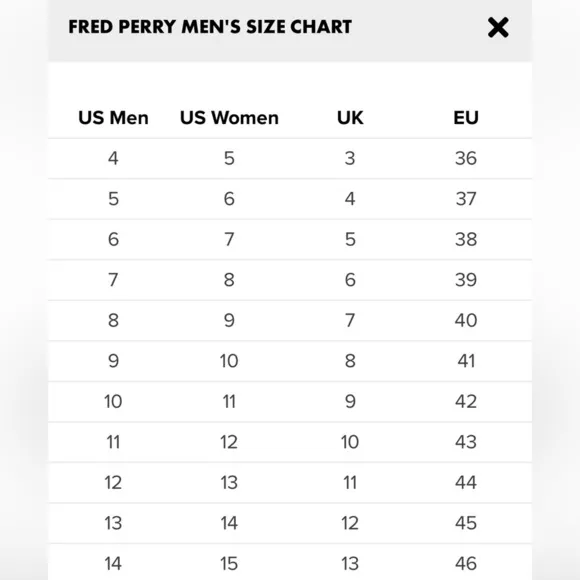Image resolution: width=580 pixels, height=580 pixels.
Task: Click US Men size 10 cell
Action: point(113,401)
